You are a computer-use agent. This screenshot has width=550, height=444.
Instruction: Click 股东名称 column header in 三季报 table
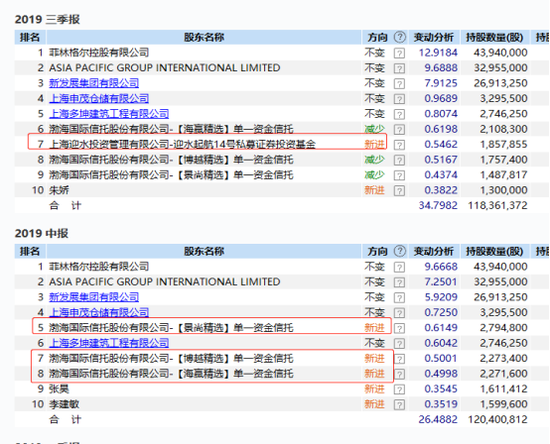204,37
